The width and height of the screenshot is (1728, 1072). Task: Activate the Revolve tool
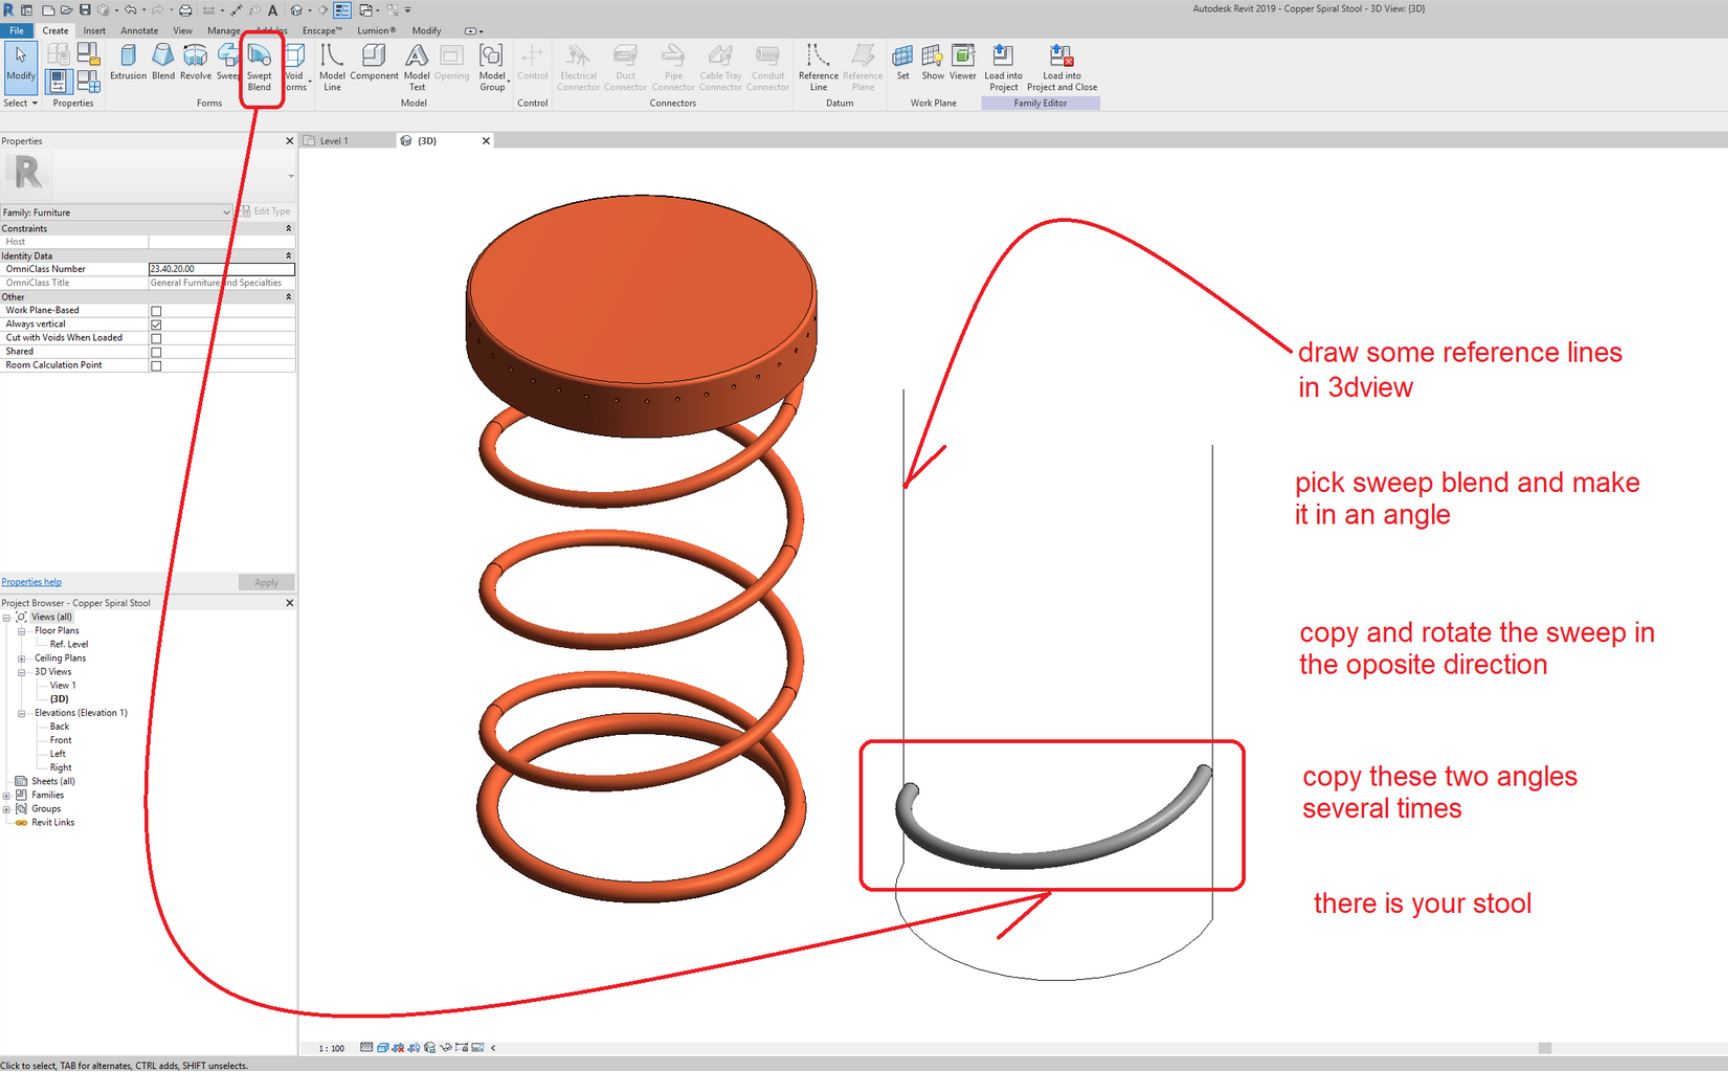[195, 63]
